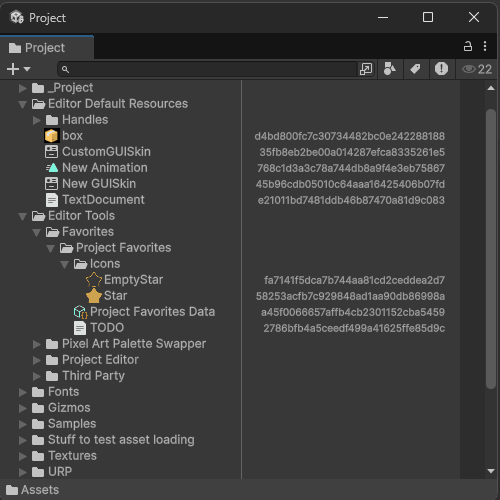Select the box prefab asset
This screenshot has width=500, height=500.
(72, 136)
